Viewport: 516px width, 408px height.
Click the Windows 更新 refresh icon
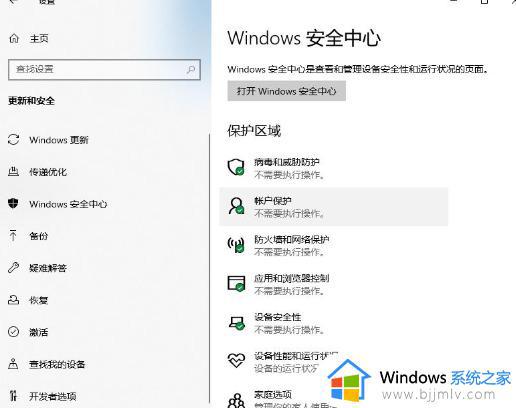[14, 140]
